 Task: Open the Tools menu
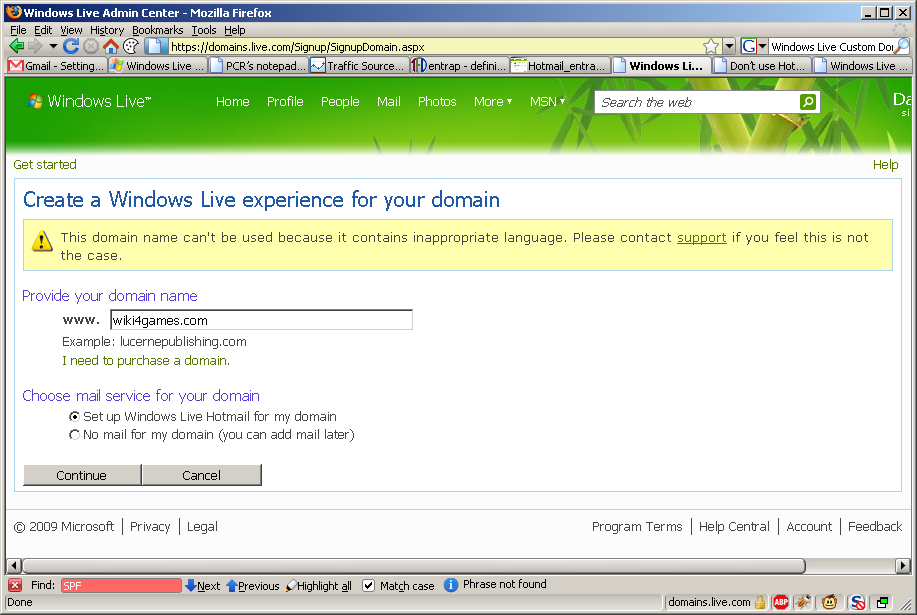(x=204, y=30)
